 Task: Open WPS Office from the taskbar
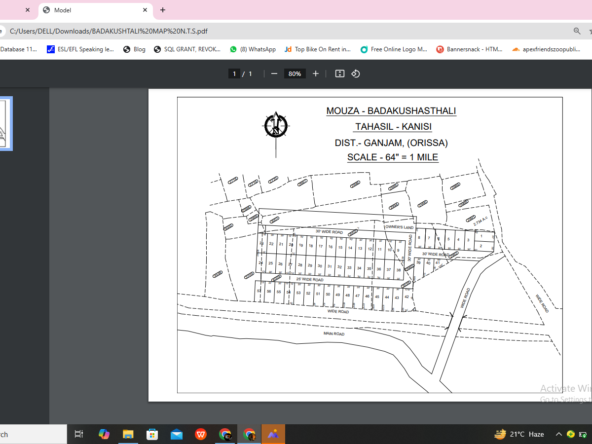tap(200, 434)
